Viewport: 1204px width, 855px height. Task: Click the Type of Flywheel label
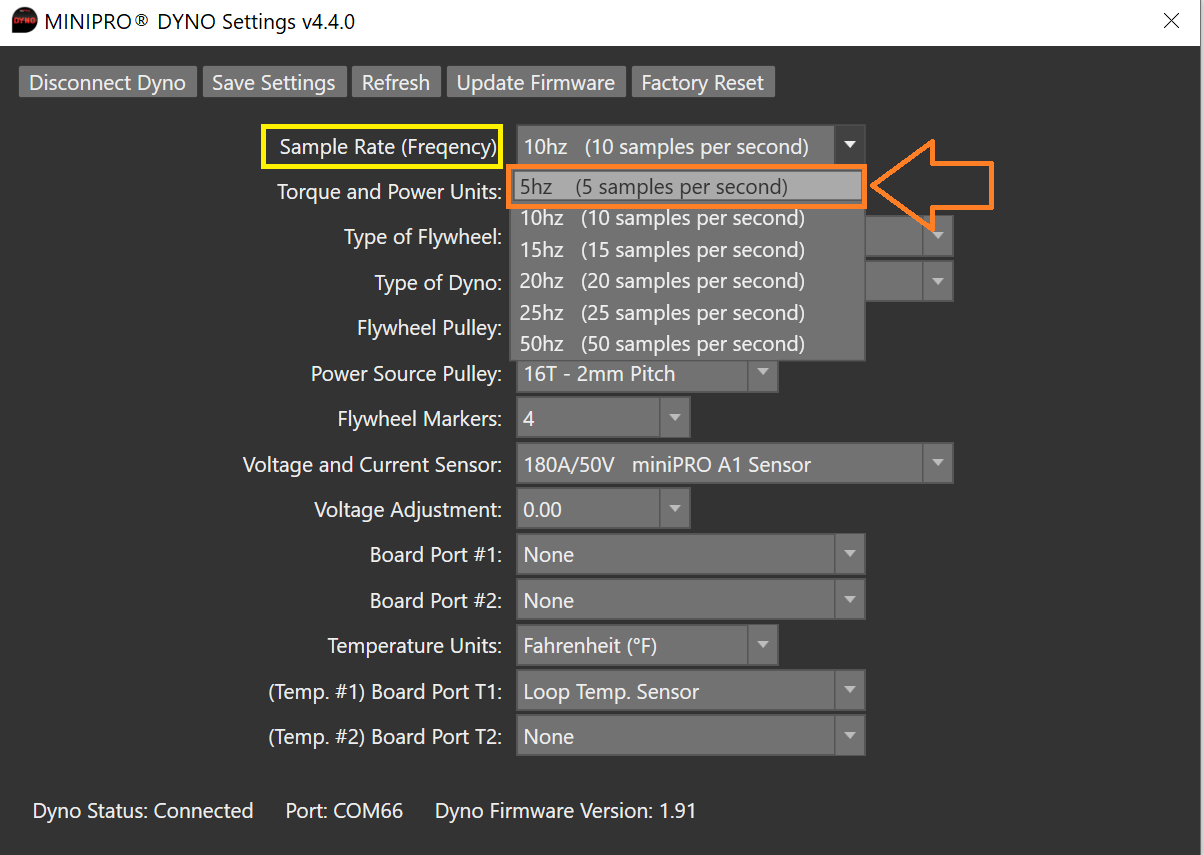(x=423, y=237)
